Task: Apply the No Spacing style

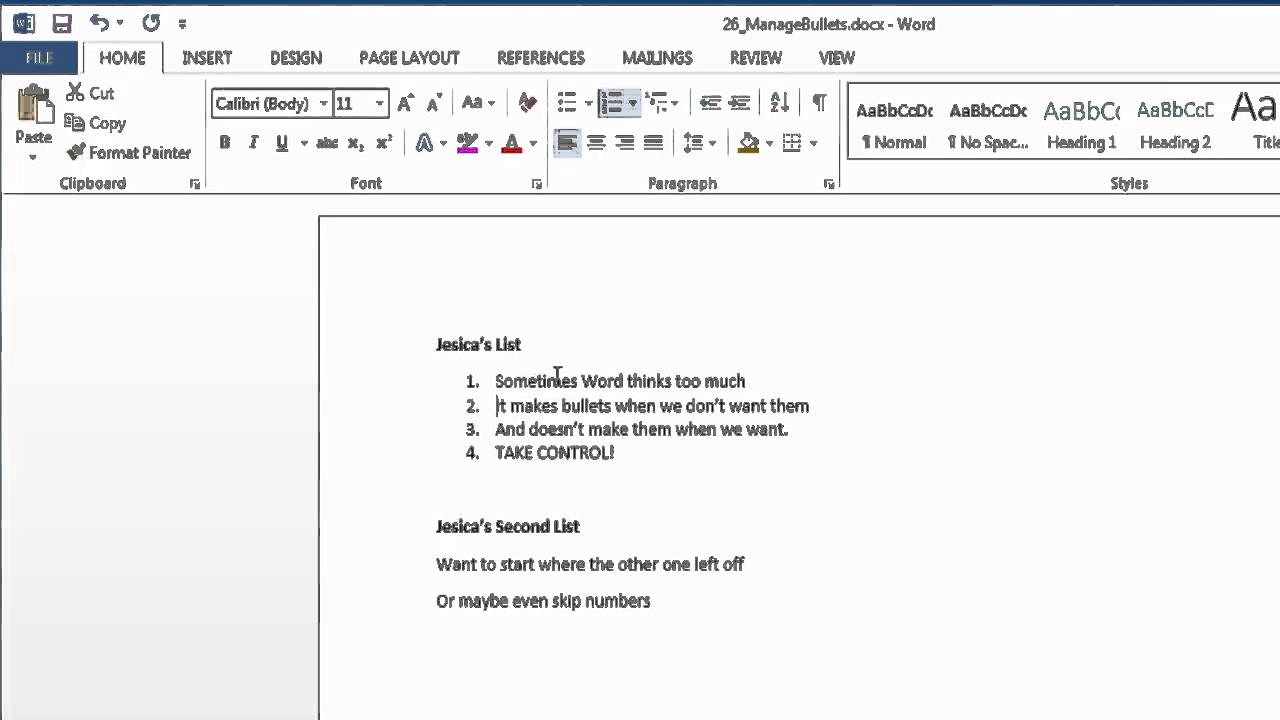Action: pyautogui.click(x=988, y=122)
